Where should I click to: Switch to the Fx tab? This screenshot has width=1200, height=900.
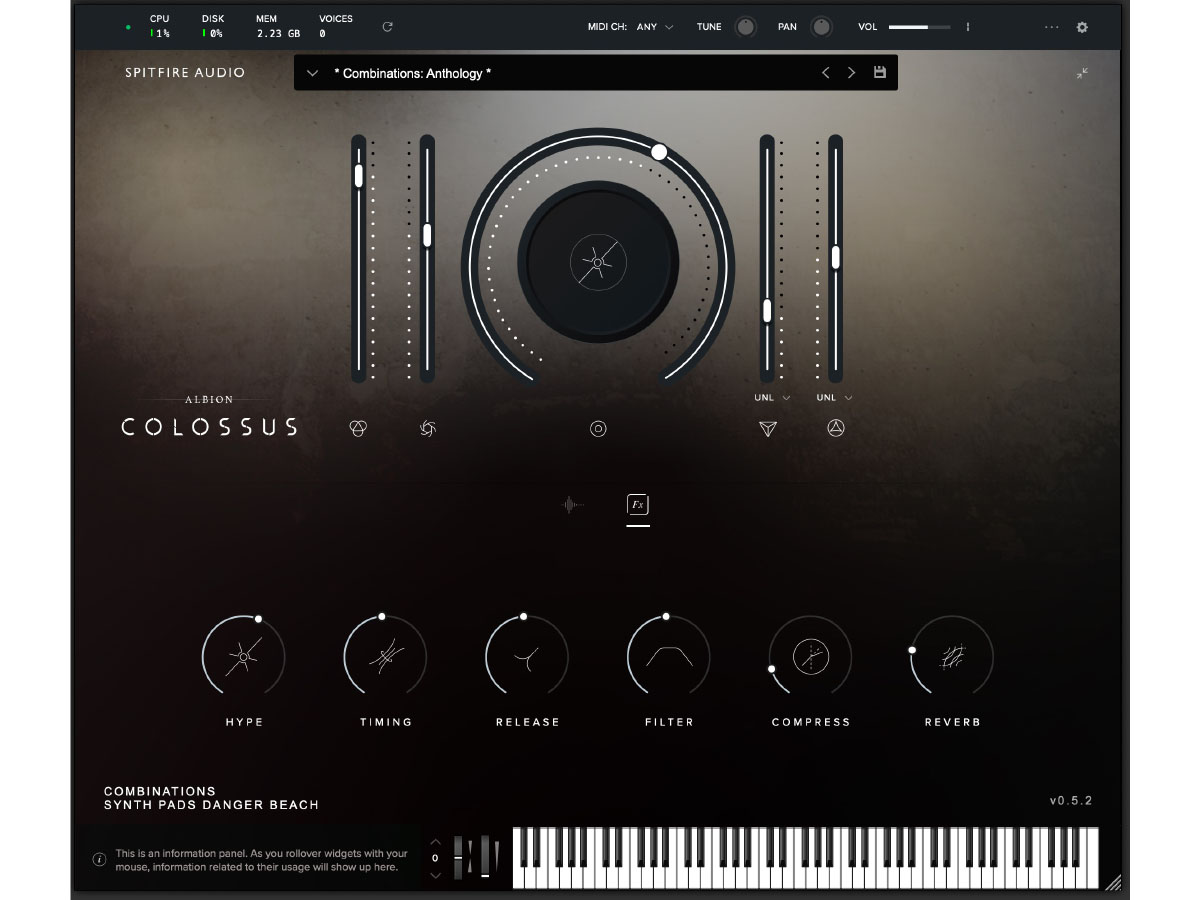pos(637,505)
